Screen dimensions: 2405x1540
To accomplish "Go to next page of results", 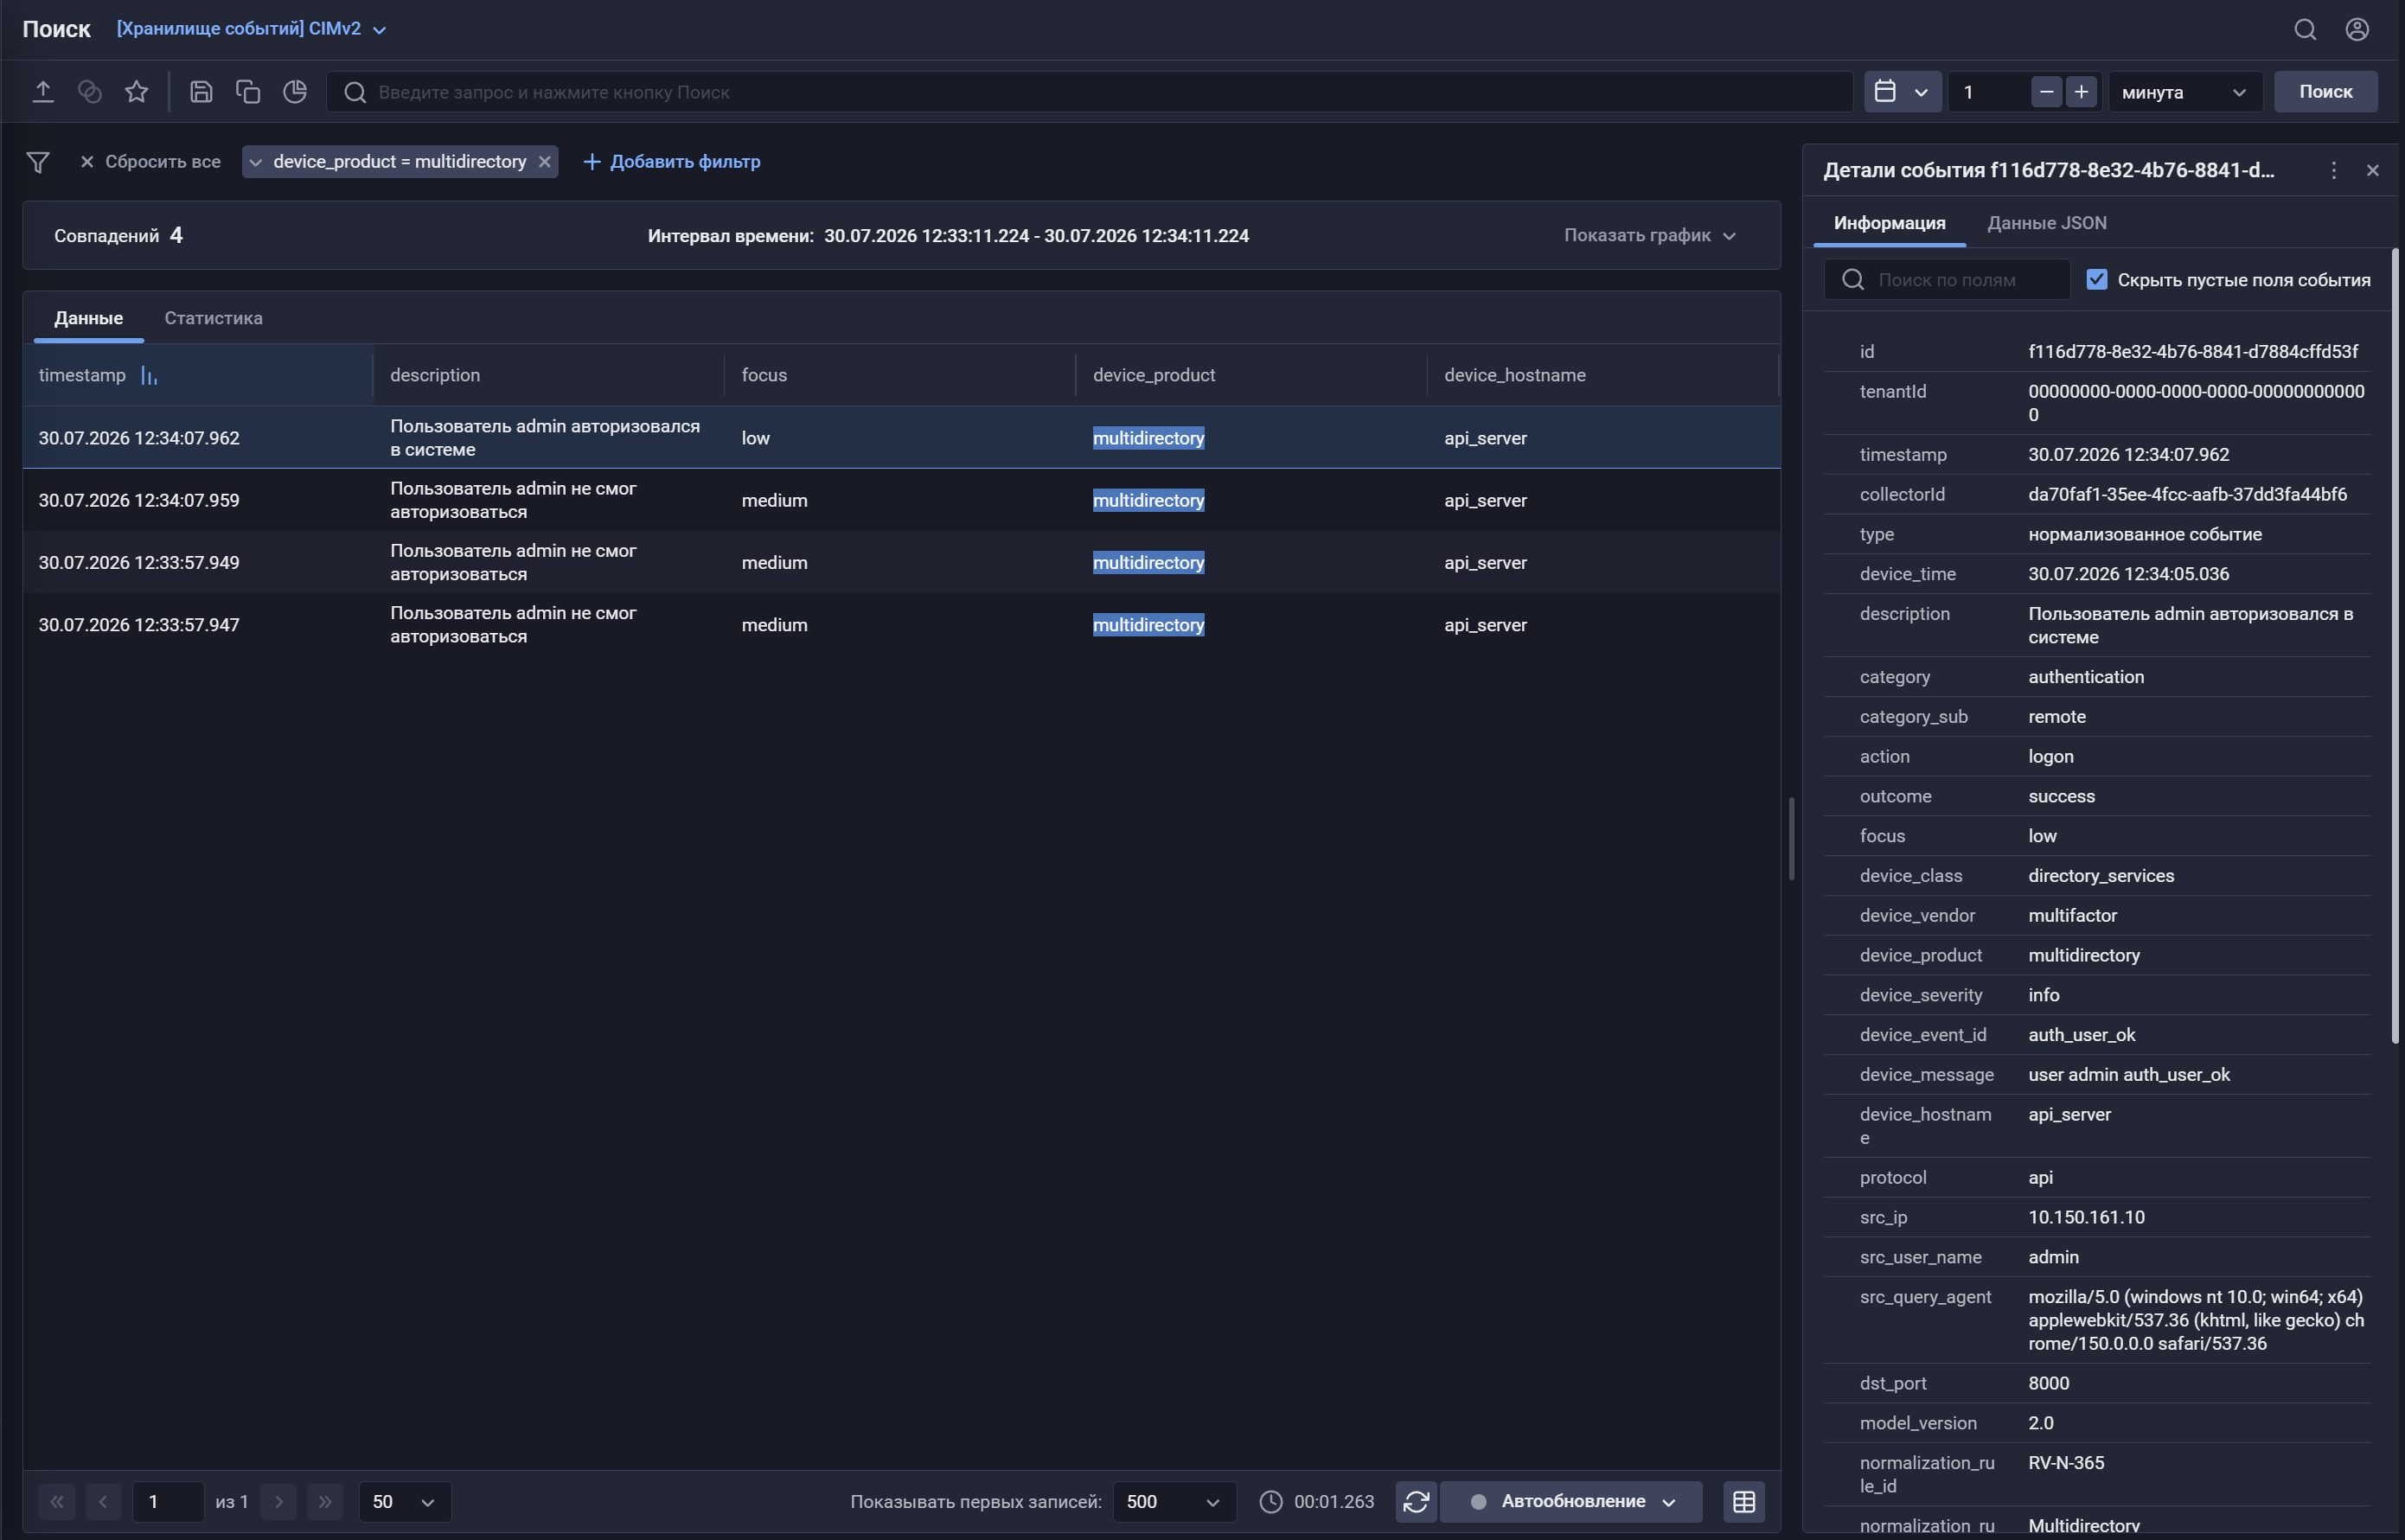I will [279, 1502].
